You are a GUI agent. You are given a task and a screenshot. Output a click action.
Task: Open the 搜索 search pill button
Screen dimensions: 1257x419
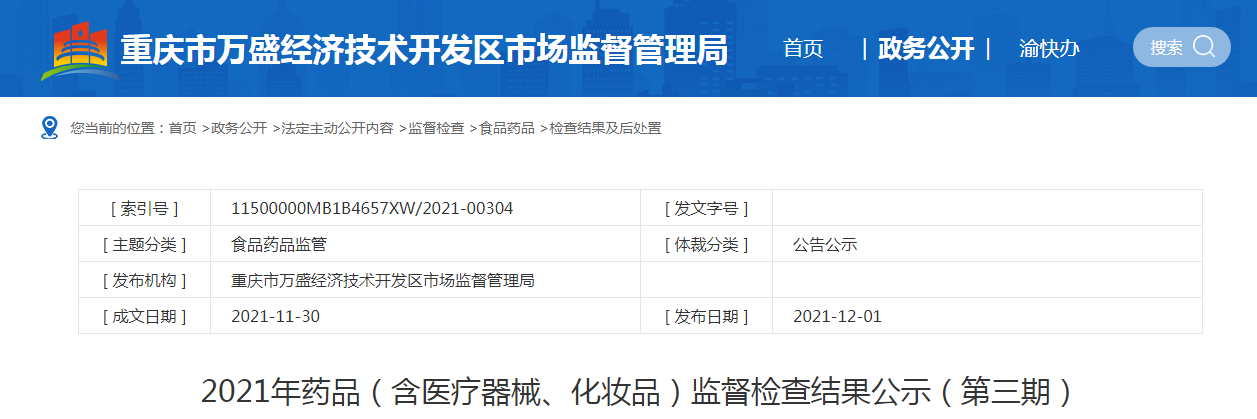coord(1181,47)
